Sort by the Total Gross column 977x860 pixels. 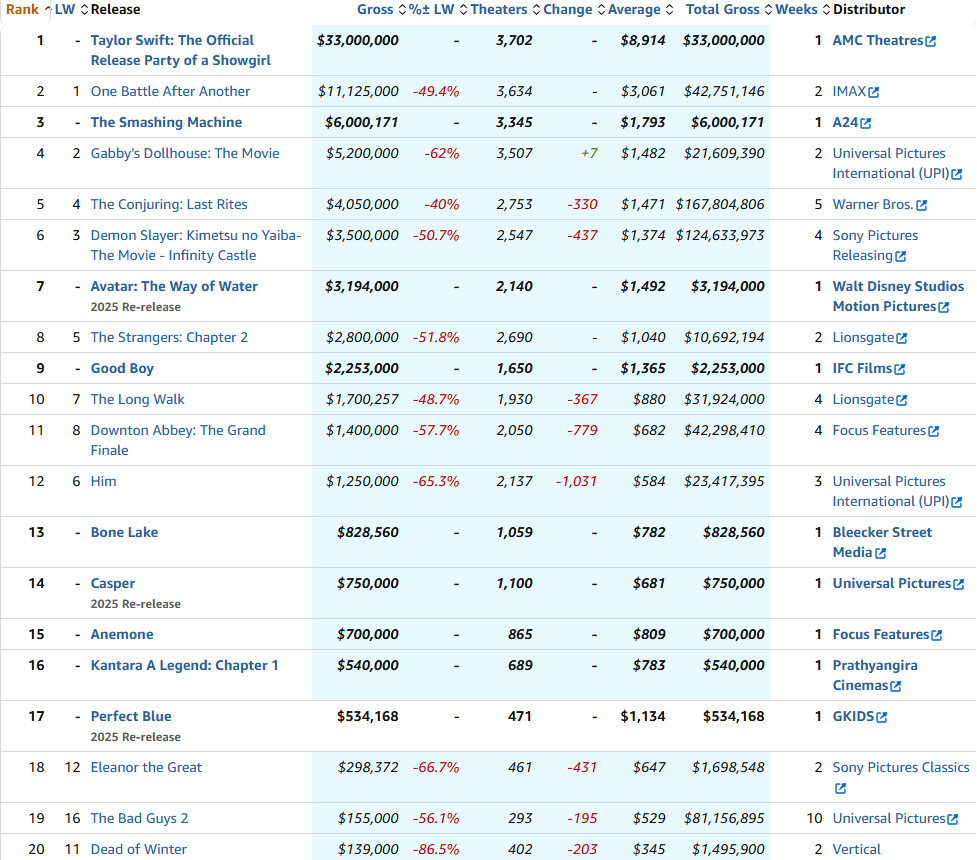click(723, 9)
